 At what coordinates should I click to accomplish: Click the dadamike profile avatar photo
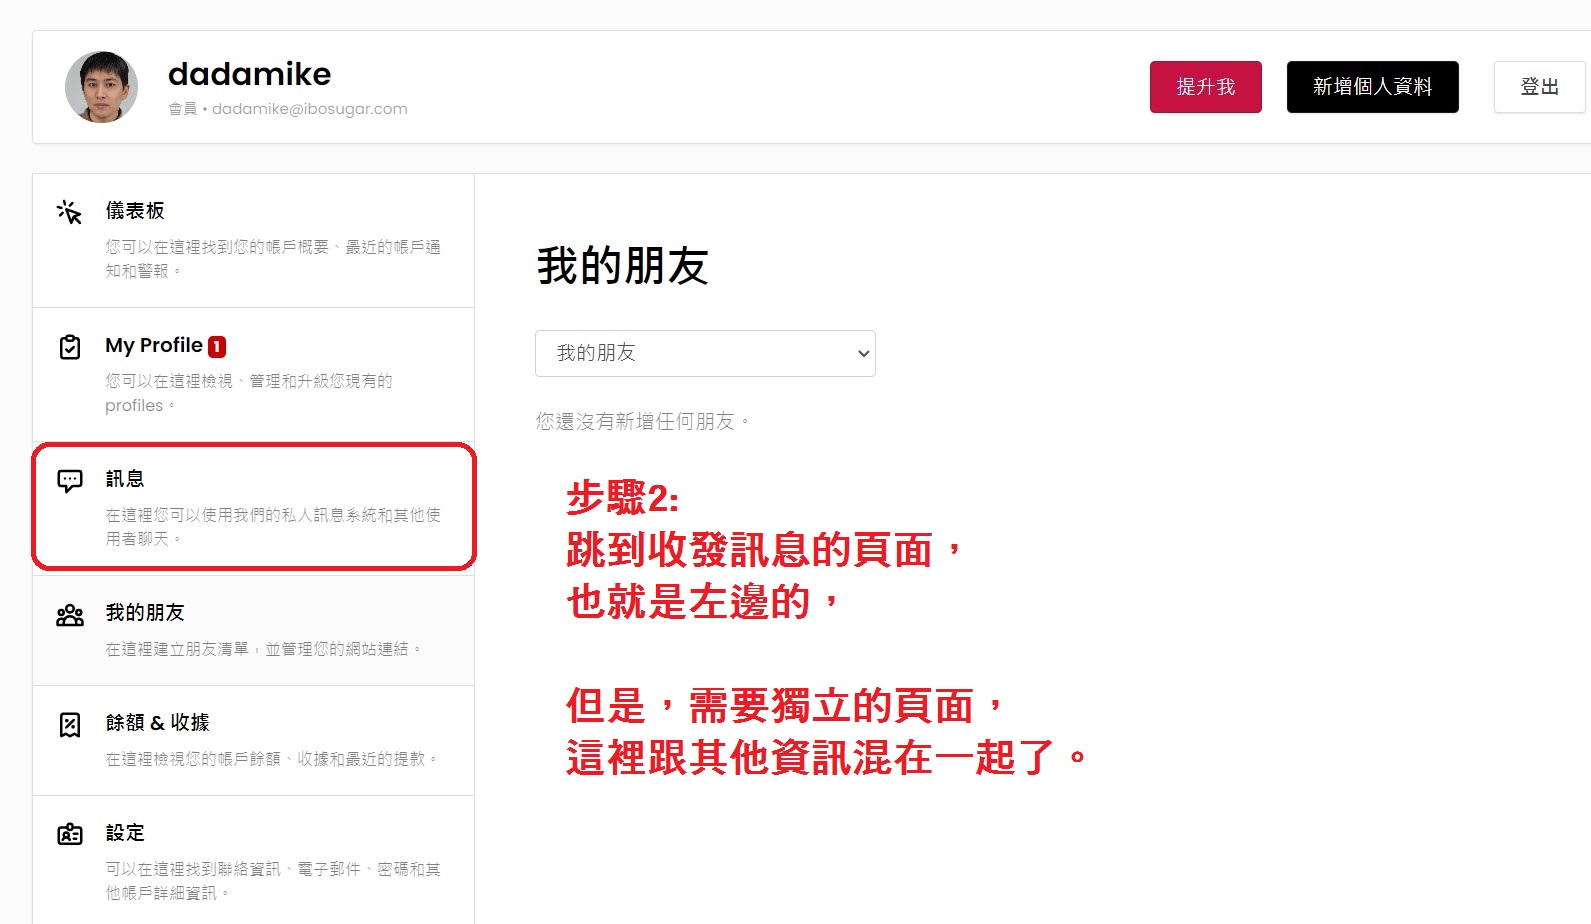[x=101, y=87]
